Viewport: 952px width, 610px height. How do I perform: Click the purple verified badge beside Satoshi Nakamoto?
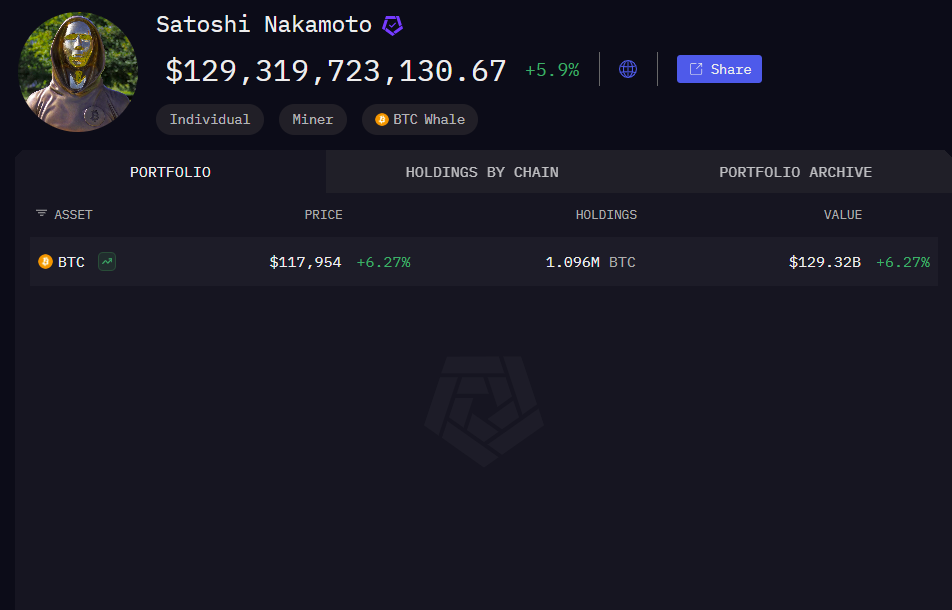click(x=393, y=26)
